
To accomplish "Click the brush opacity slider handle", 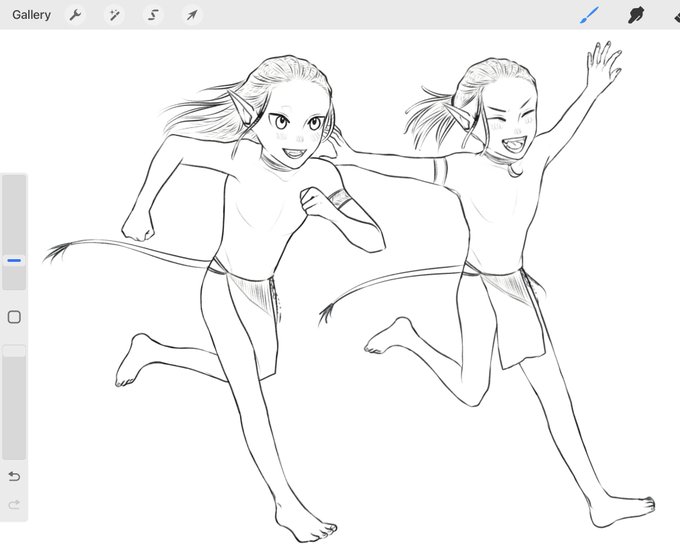I will 14,351.
